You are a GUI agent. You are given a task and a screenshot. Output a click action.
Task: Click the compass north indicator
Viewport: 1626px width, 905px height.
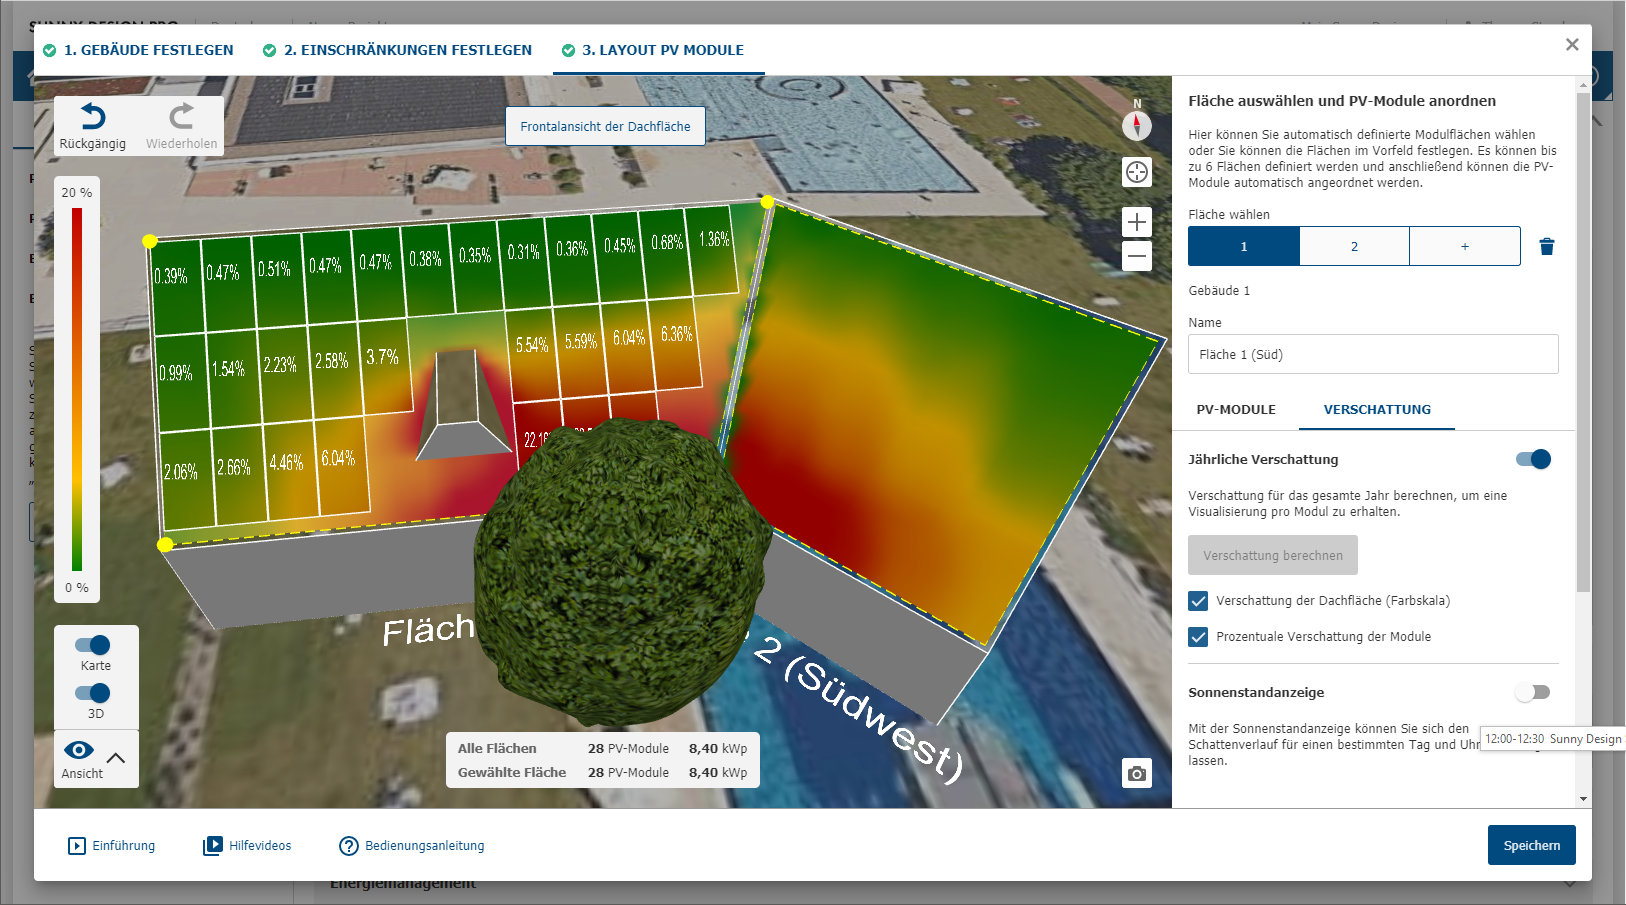1137,125
